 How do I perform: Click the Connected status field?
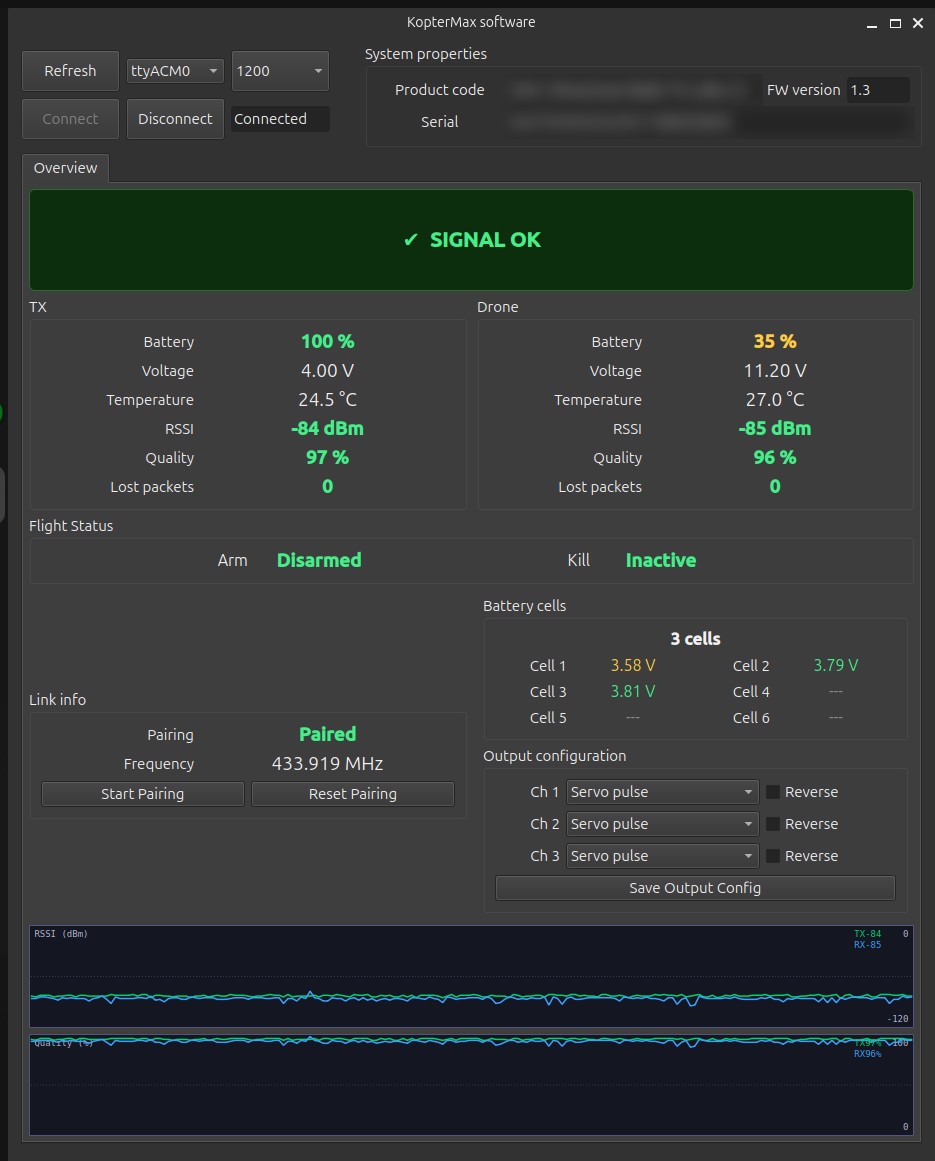[x=280, y=119]
